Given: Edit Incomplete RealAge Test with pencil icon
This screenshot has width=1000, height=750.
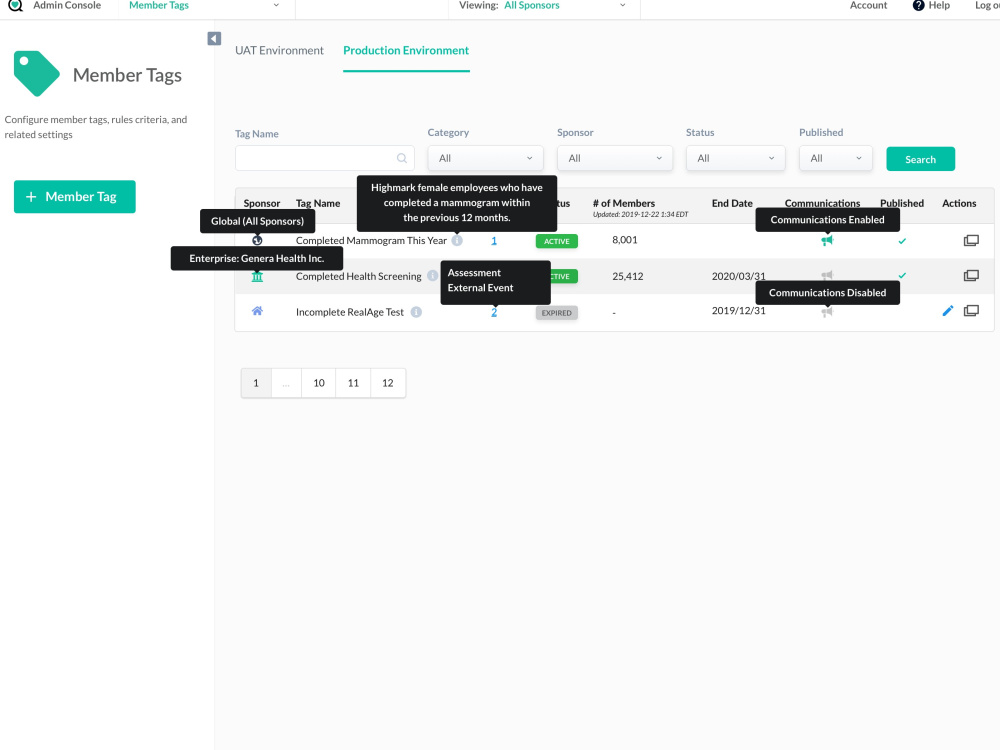Looking at the screenshot, I should point(948,311).
